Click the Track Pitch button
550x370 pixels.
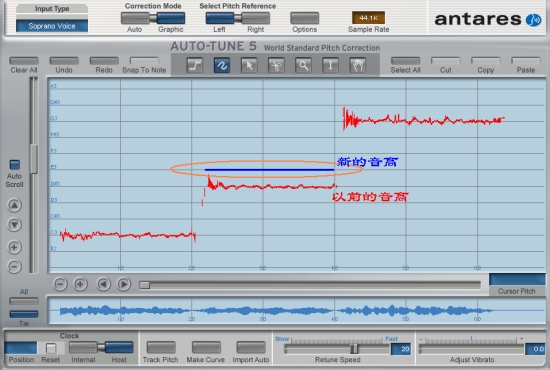coord(161,347)
